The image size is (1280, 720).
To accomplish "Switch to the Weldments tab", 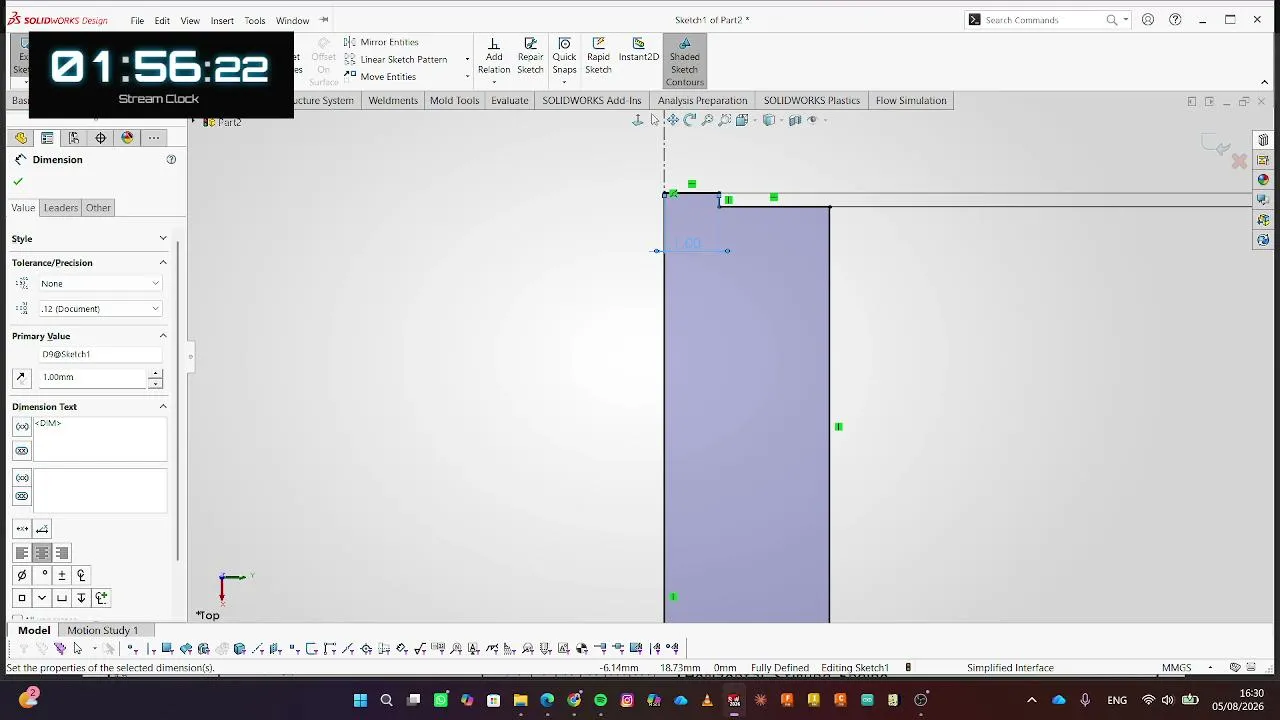I will pyautogui.click(x=393, y=100).
